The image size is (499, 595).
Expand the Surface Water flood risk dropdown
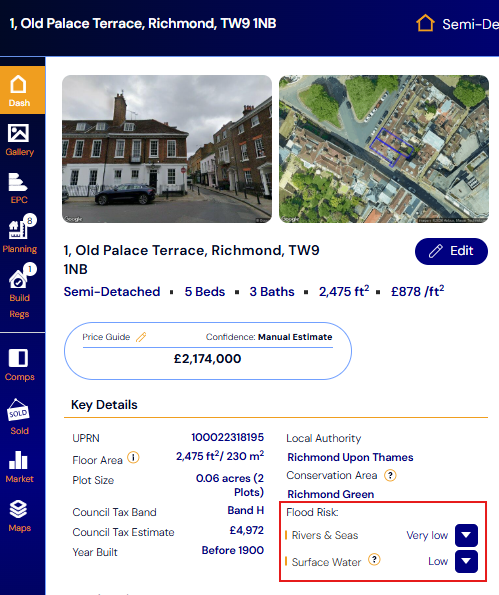pos(466,561)
